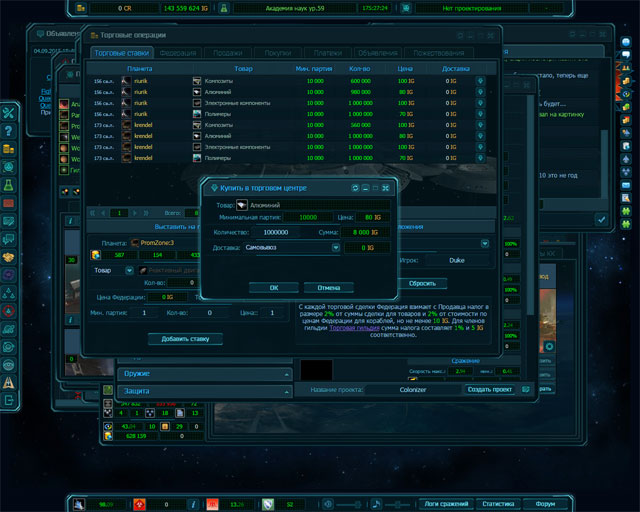Open the purple galaxy icon in left sidebar

pyautogui.click(x=9, y=275)
